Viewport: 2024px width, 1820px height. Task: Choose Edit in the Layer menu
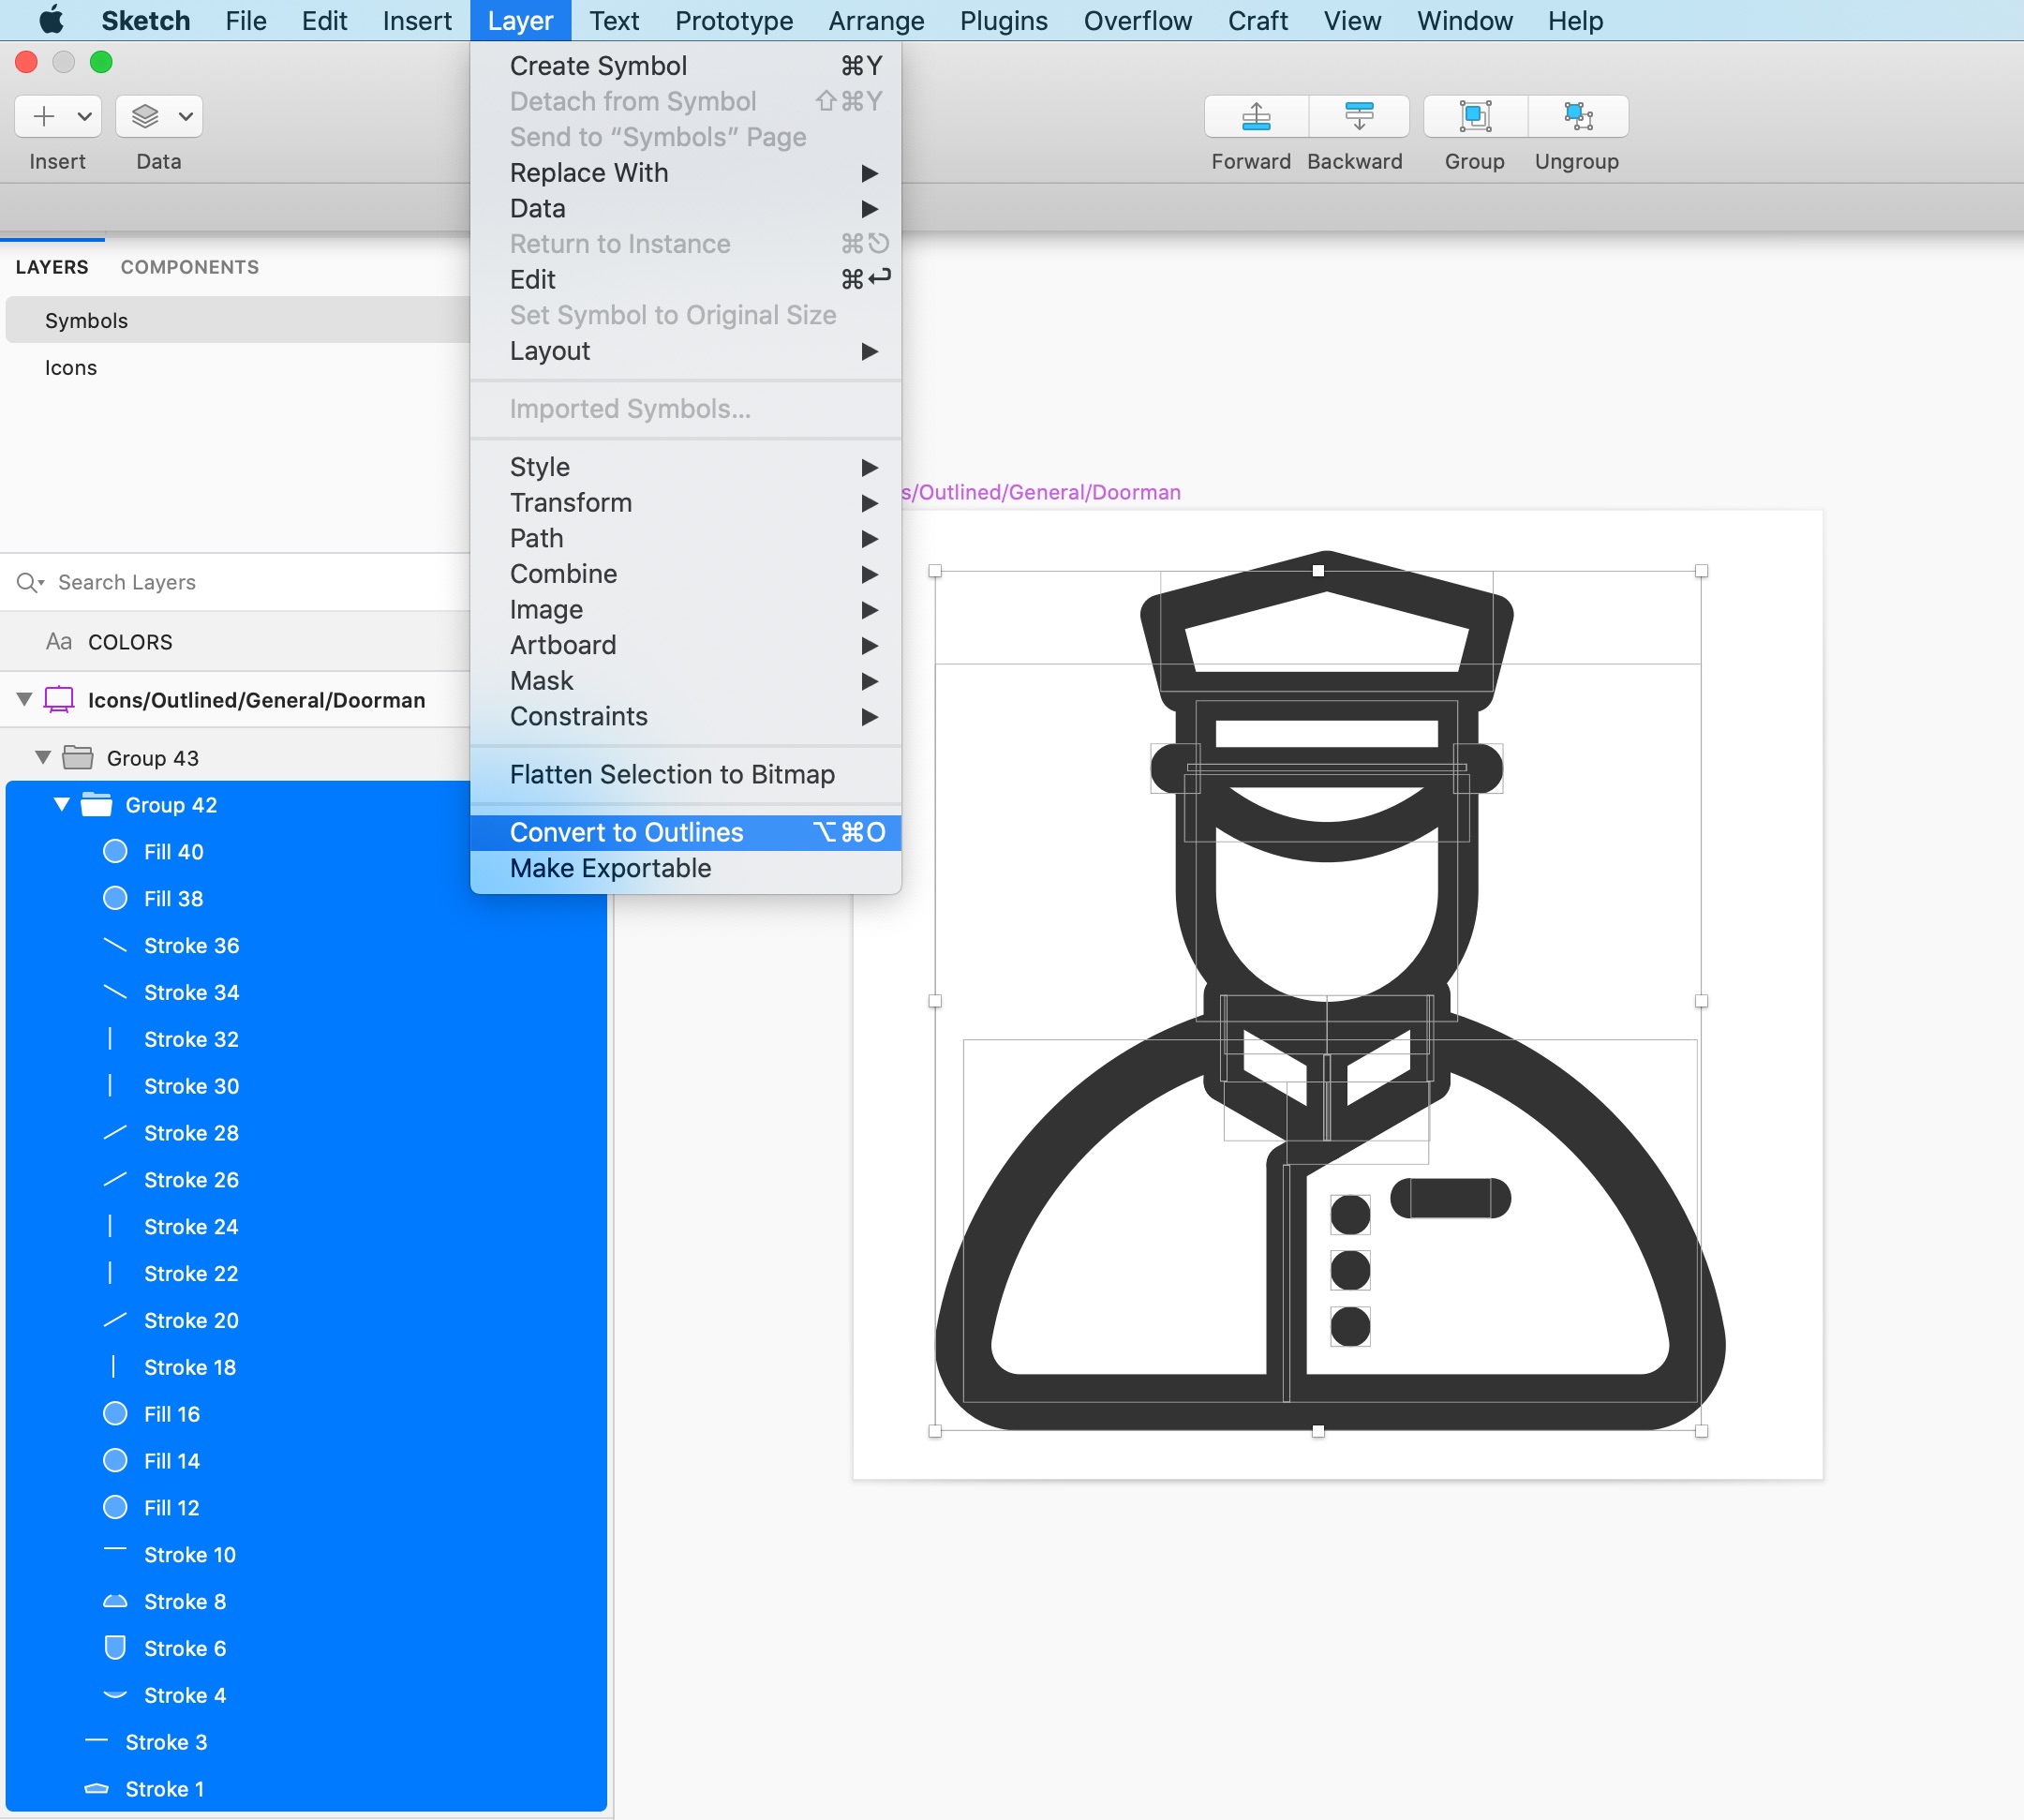pos(686,280)
